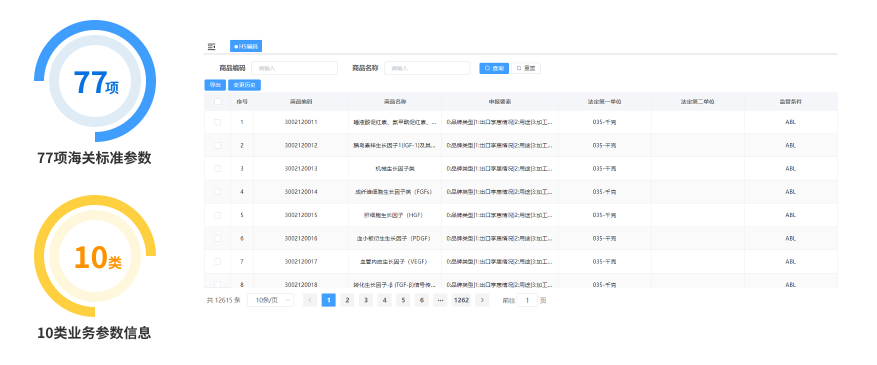
Task: Click product code cell 3002120016
Action: pyautogui.click(x=301, y=238)
